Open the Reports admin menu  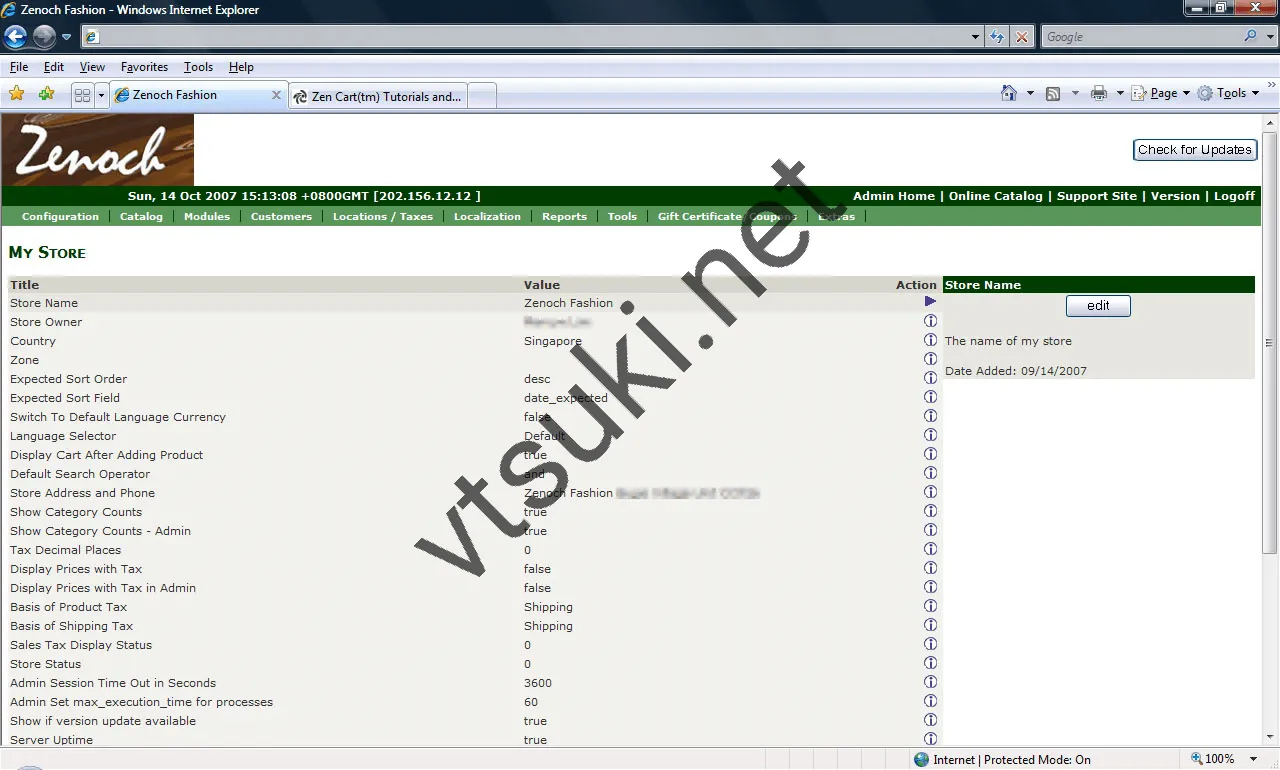(x=564, y=216)
